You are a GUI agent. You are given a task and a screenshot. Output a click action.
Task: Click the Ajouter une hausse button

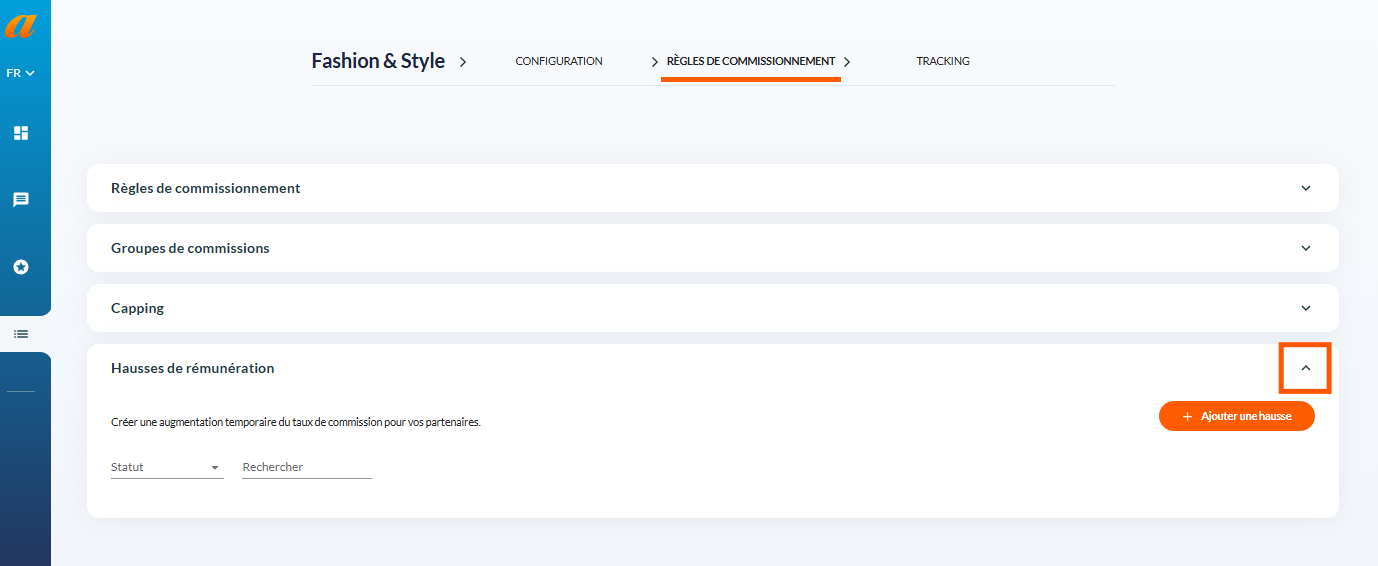point(1237,416)
